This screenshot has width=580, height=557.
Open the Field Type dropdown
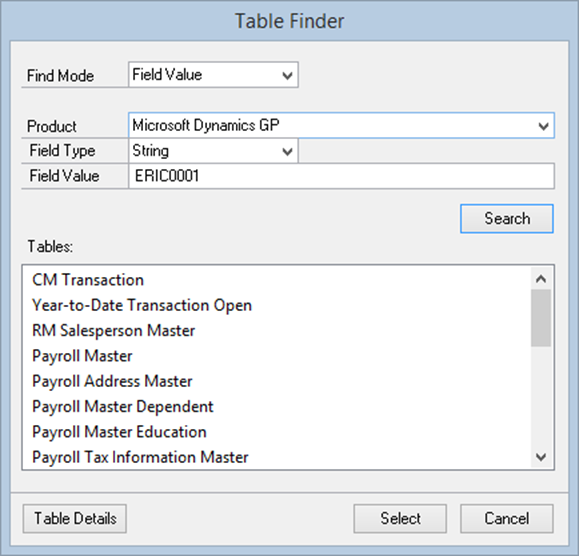pyautogui.click(x=213, y=151)
